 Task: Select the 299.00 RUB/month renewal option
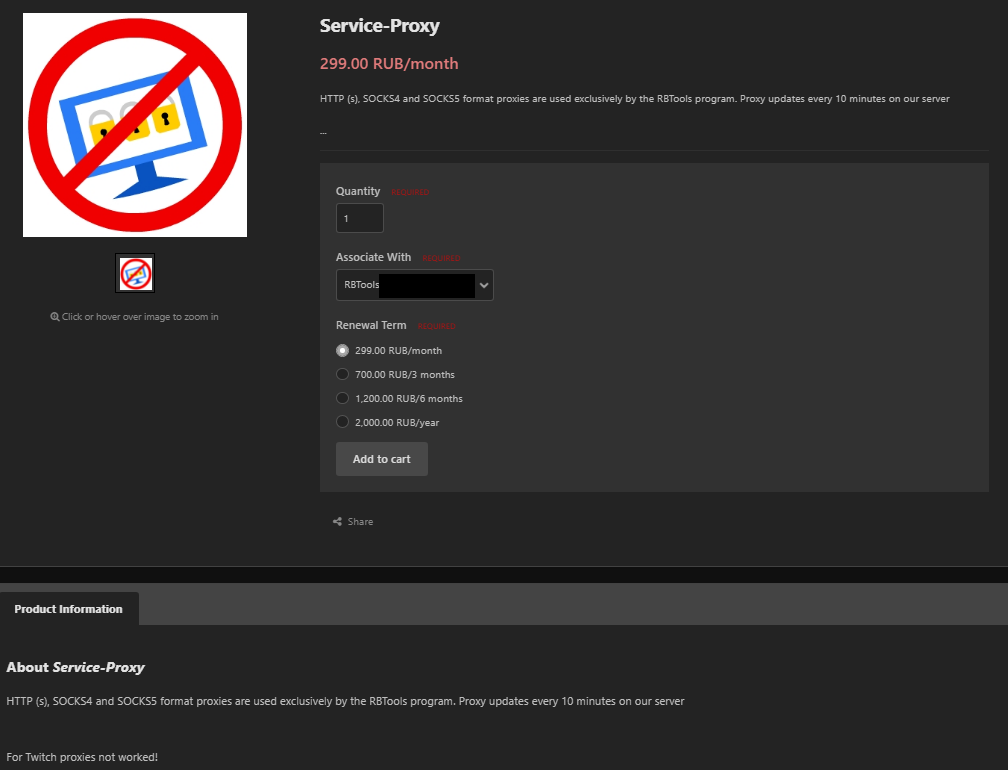tap(343, 351)
